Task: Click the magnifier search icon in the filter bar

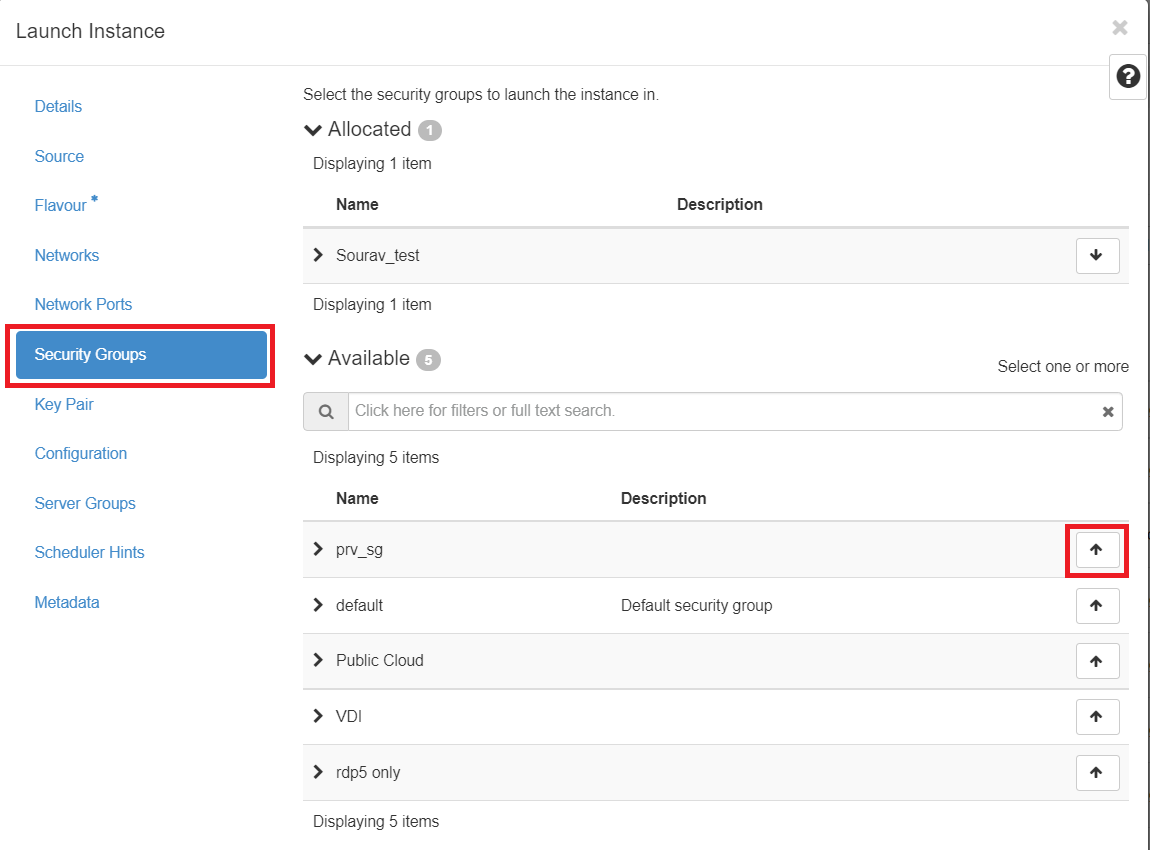Action: [x=326, y=411]
